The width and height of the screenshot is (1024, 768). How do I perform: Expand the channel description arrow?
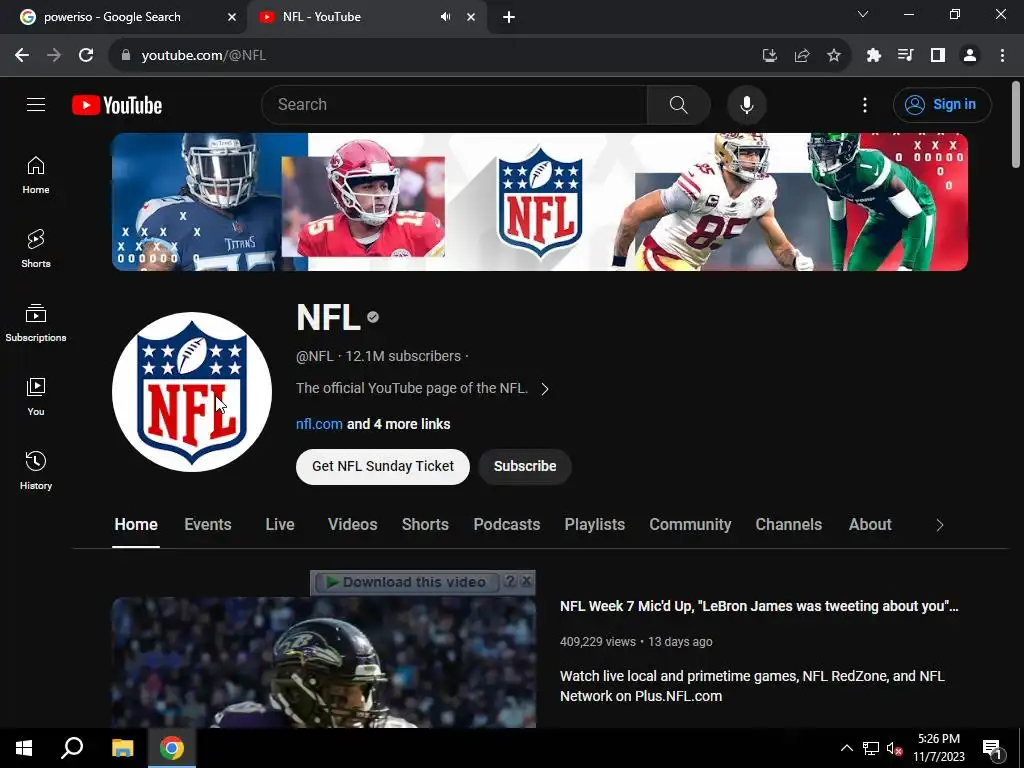click(545, 389)
